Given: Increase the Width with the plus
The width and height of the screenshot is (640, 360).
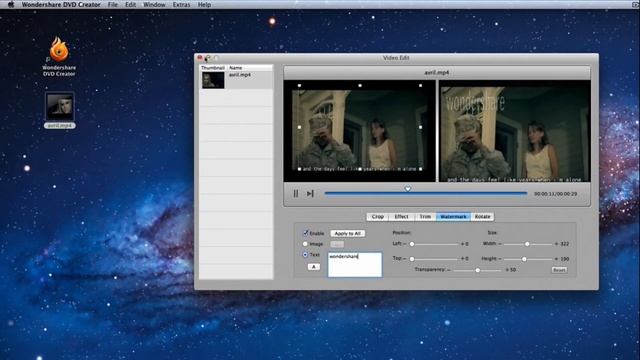Looking at the screenshot, I should pyautogui.click(x=556, y=244).
